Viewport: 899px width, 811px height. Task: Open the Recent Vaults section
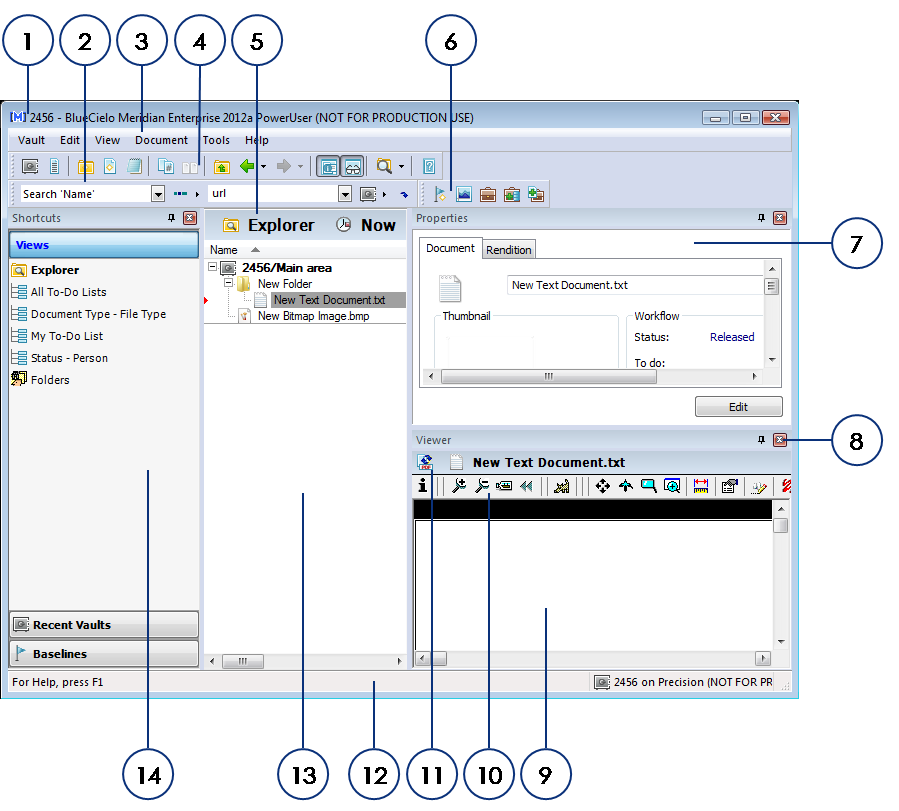point(104,624)
